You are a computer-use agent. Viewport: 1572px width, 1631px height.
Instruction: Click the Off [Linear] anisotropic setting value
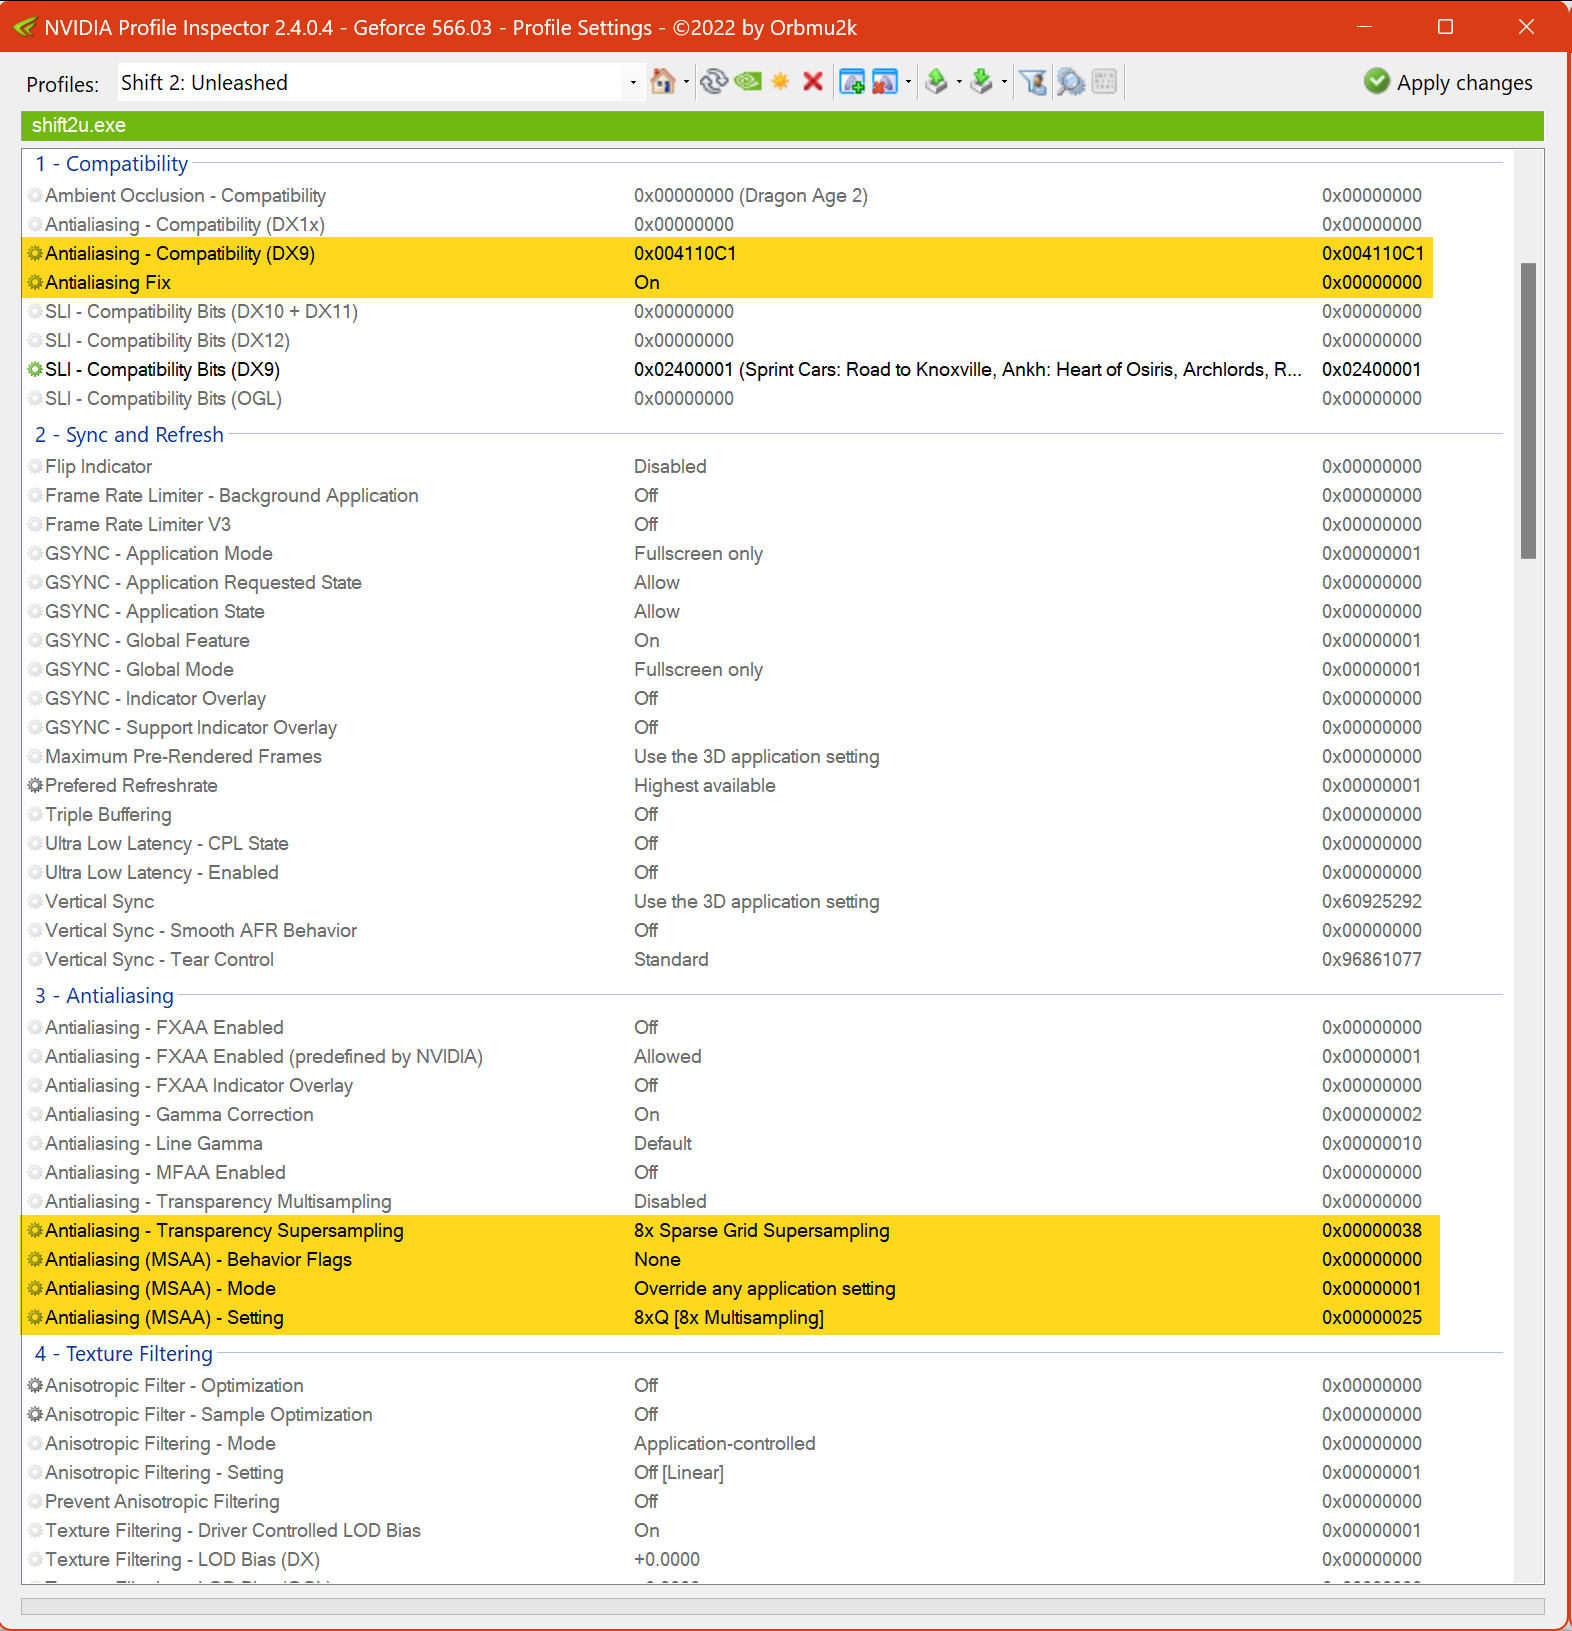678,1473
